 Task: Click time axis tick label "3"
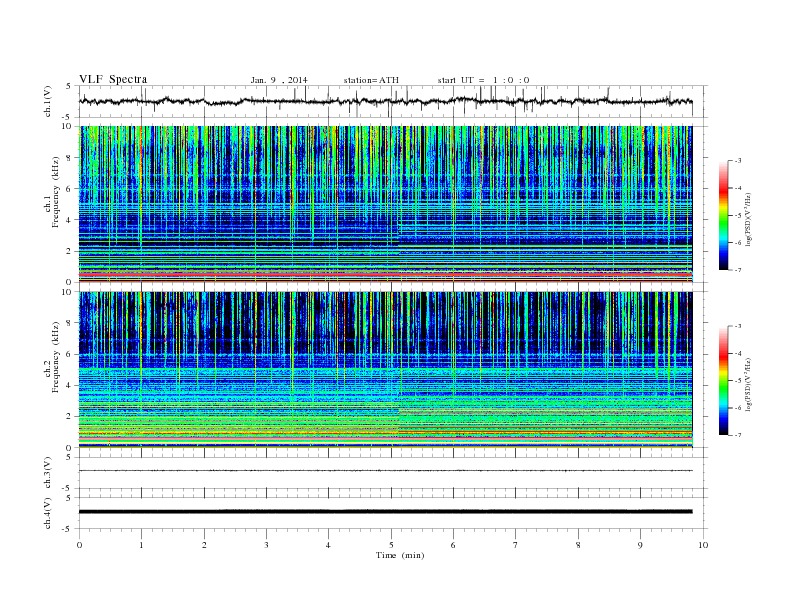click(266, 545)
